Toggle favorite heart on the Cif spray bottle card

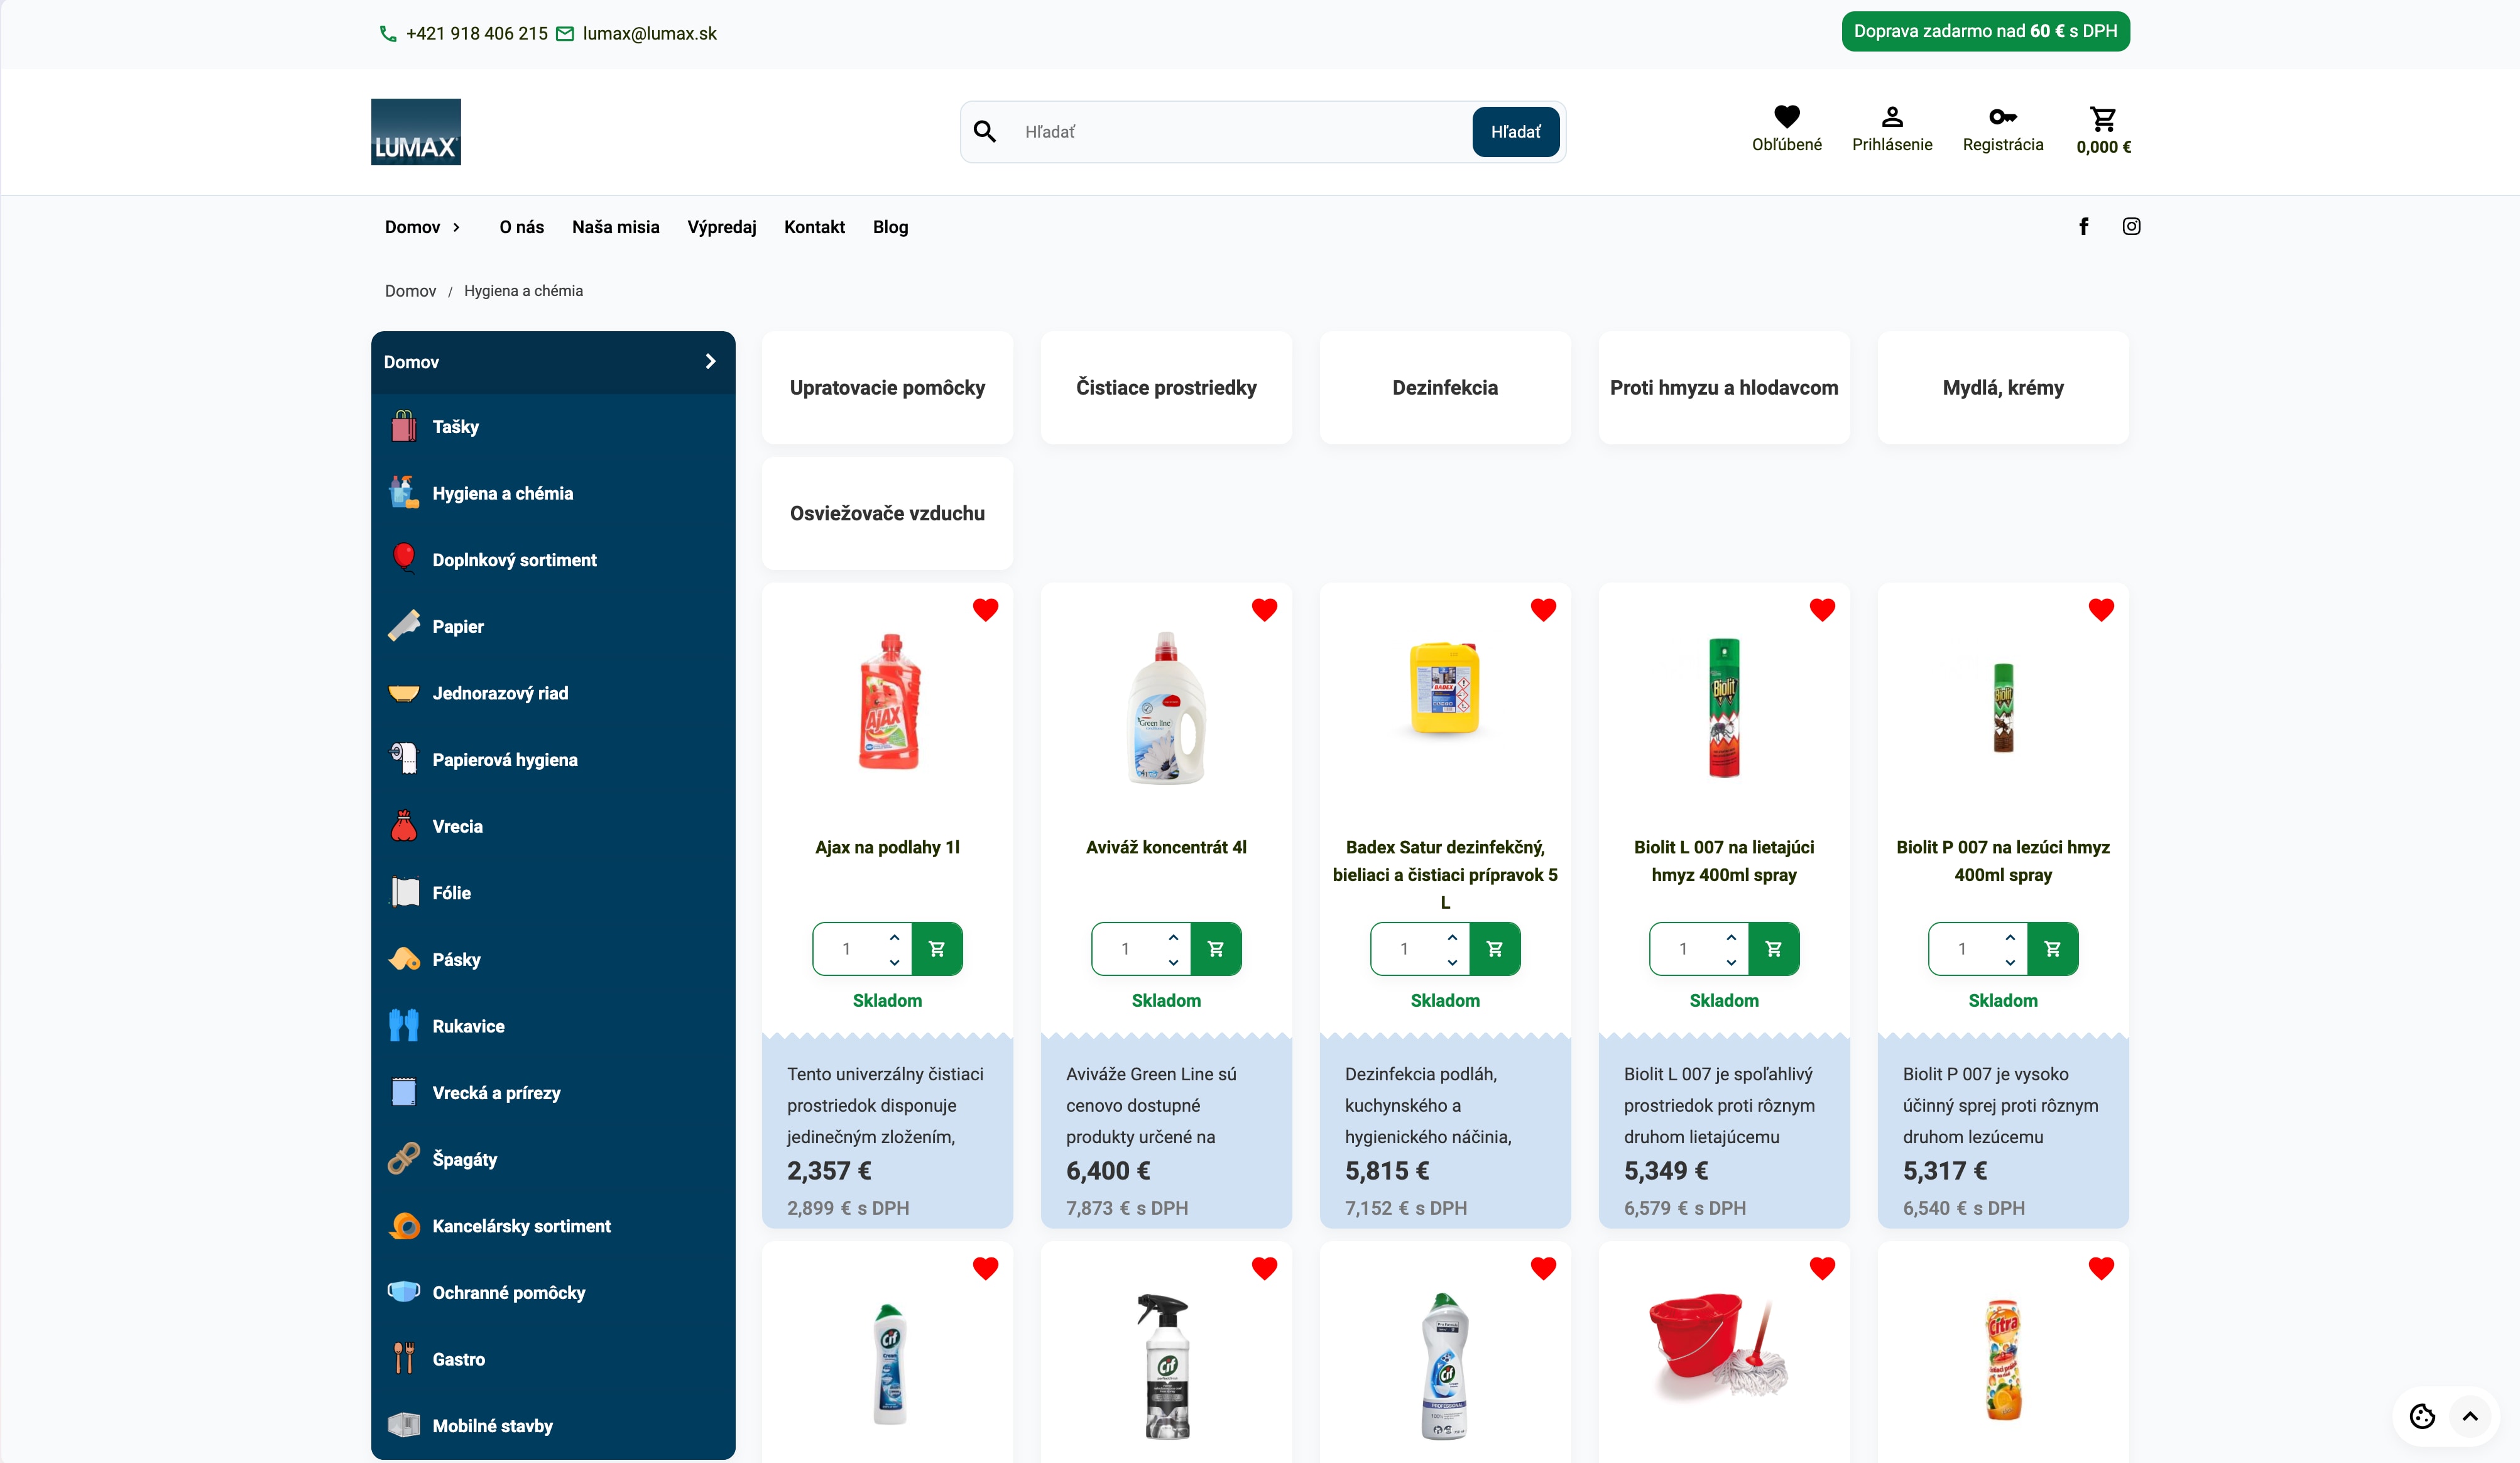coord(1264,1268)
